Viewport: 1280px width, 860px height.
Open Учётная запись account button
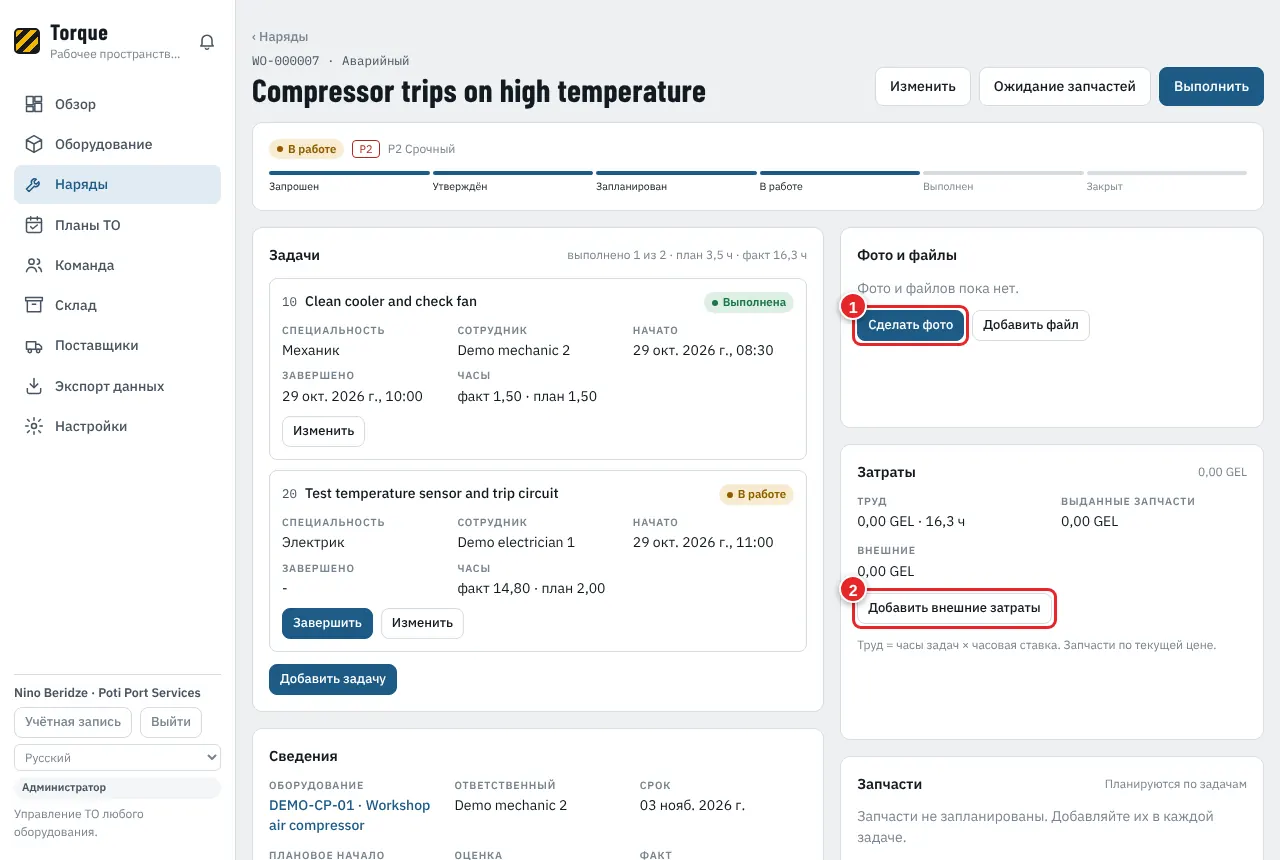(73, 722)
